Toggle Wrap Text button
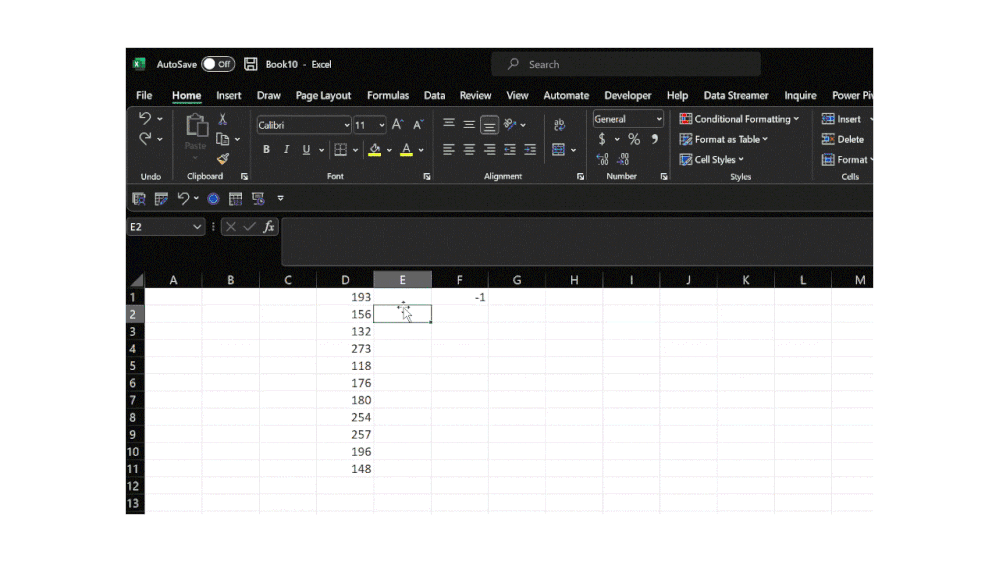The height and width of the screenshot is (562, 999). [x=559, y=124]
